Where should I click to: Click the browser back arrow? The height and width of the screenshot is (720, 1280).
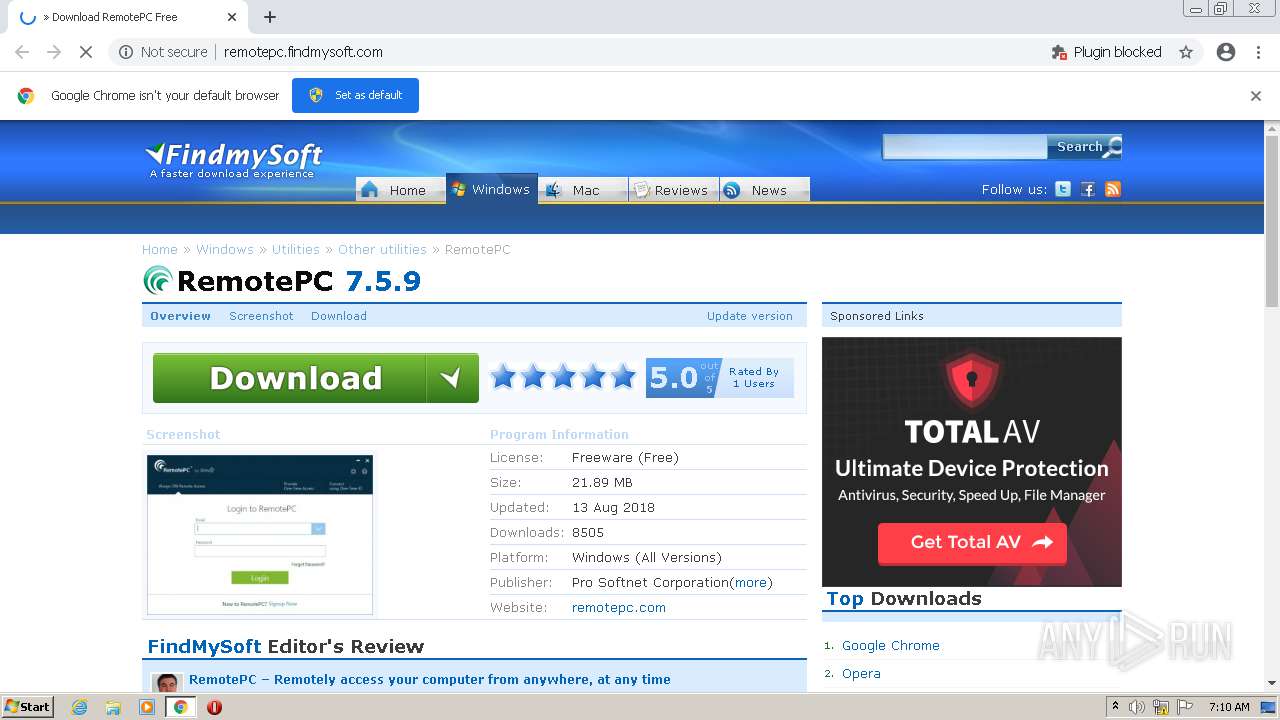(22, 52)
